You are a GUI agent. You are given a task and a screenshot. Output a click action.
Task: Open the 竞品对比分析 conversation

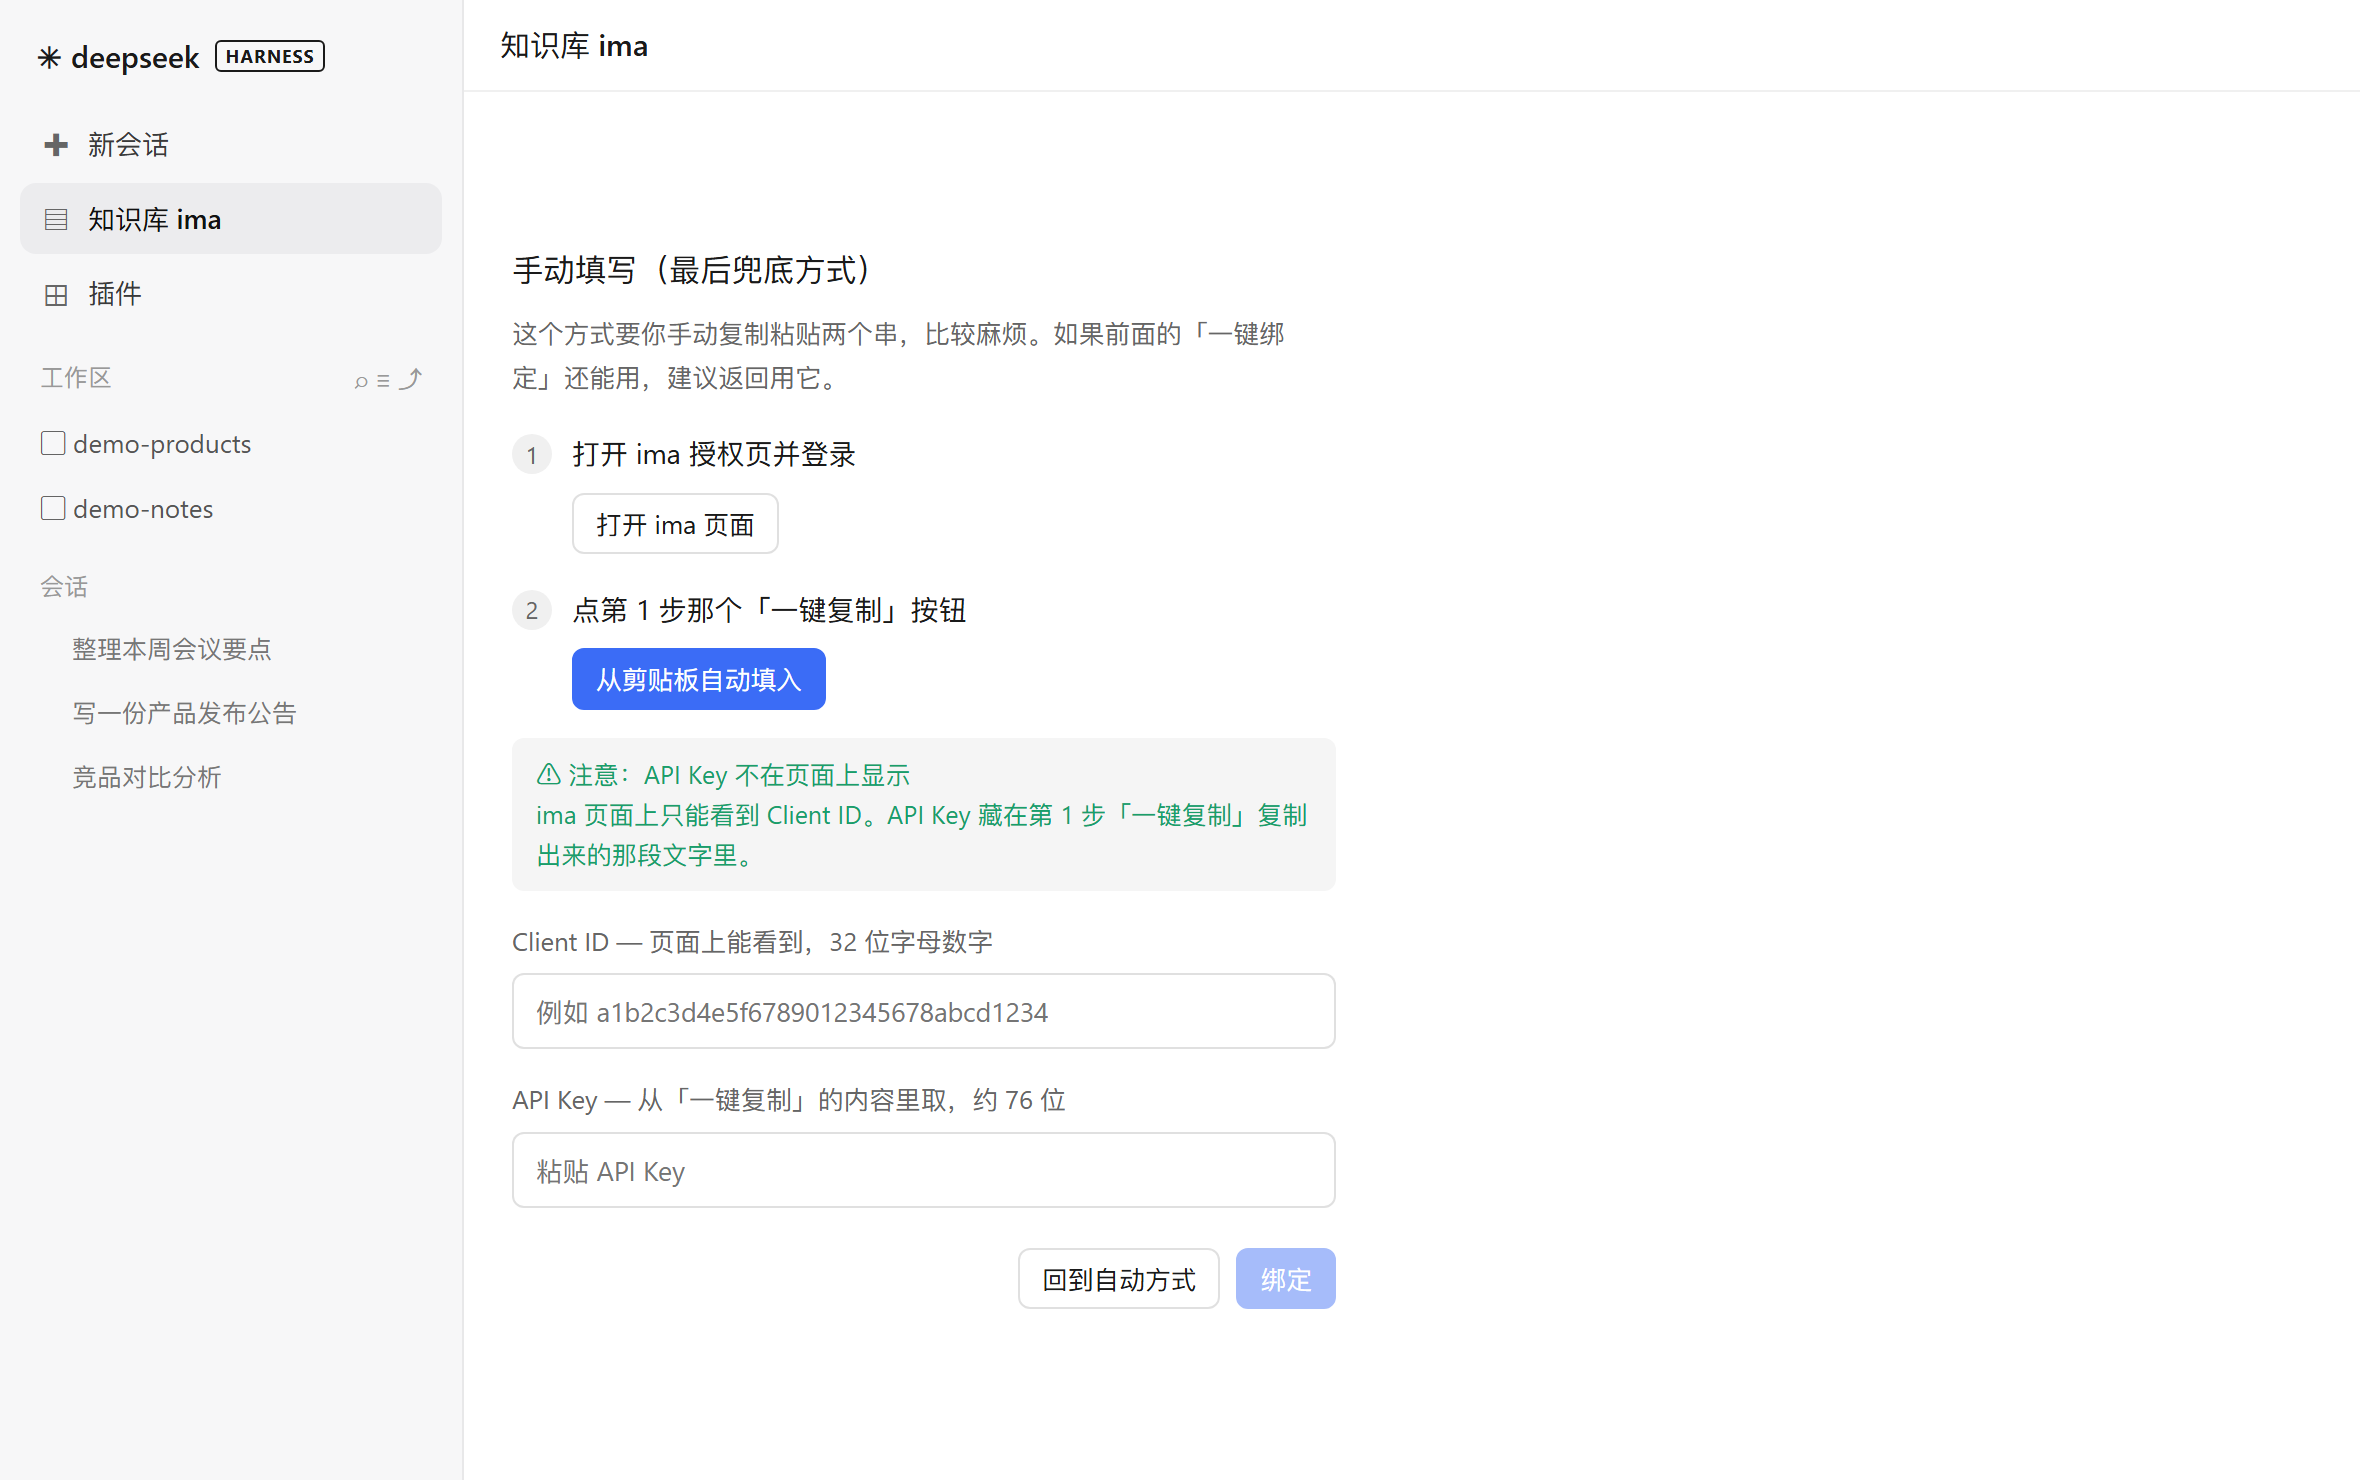coord(147,777)
